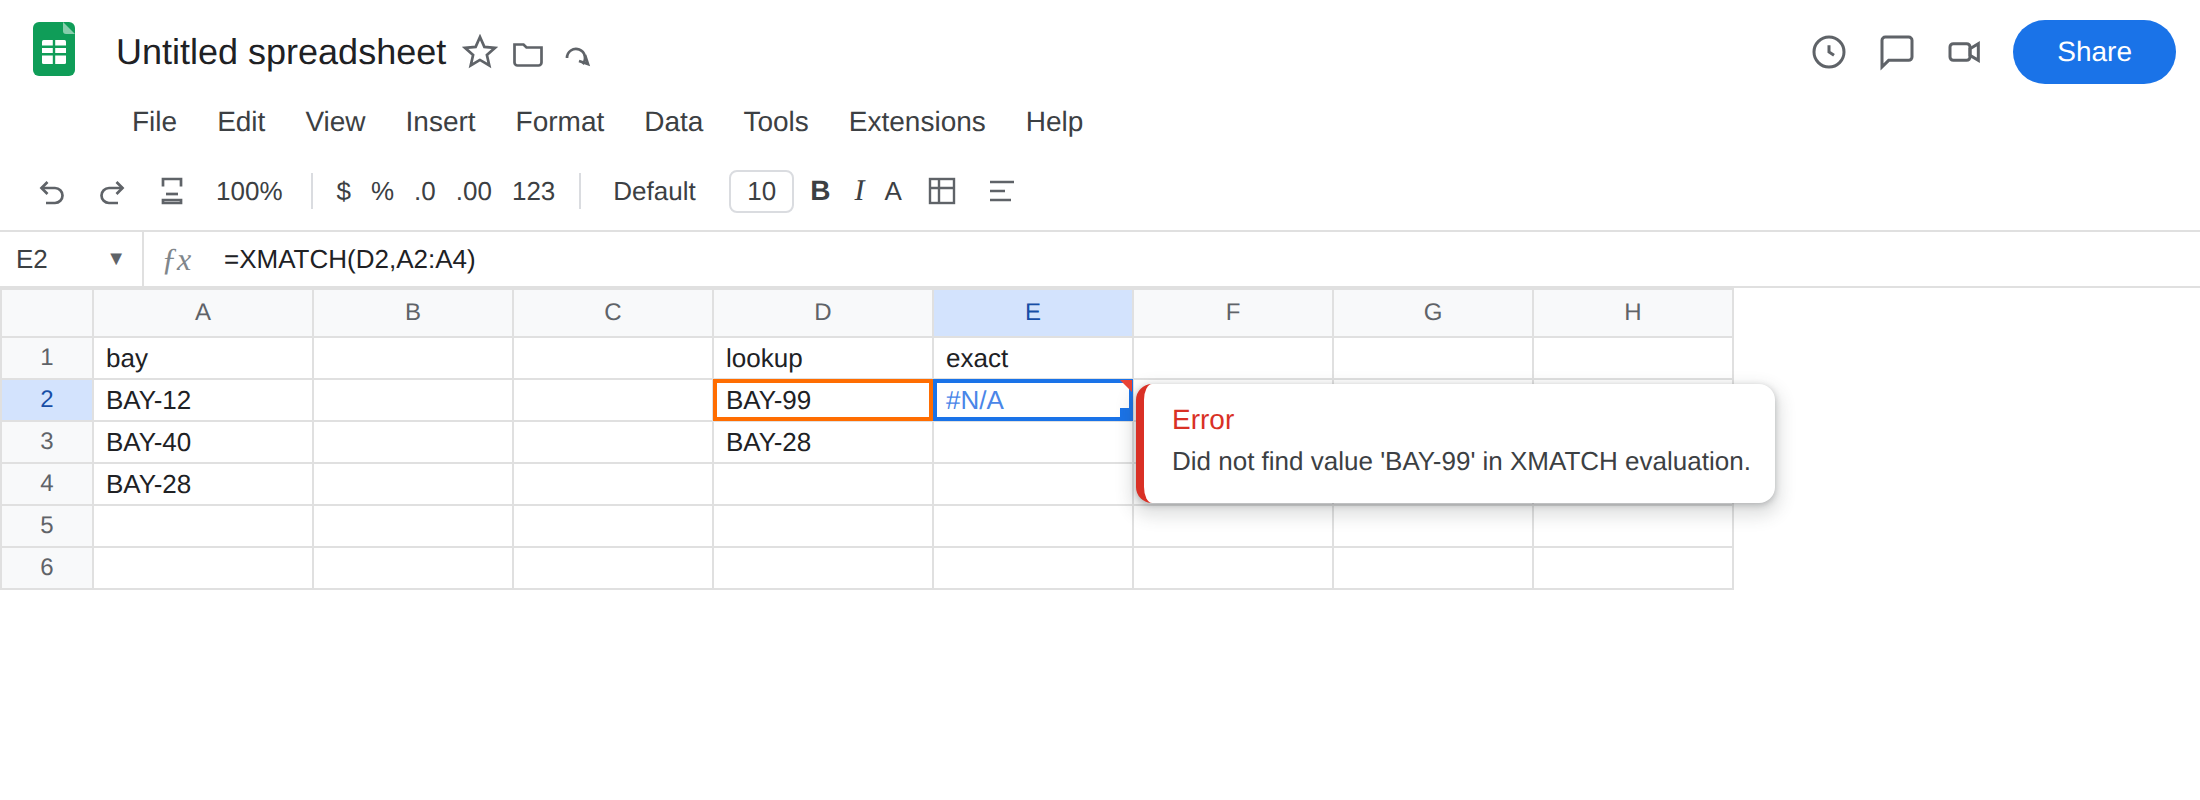The image size is (2200, 800).
Task: Activate the paint format tool
Action: pyautogui.click(x=172, y=191)
